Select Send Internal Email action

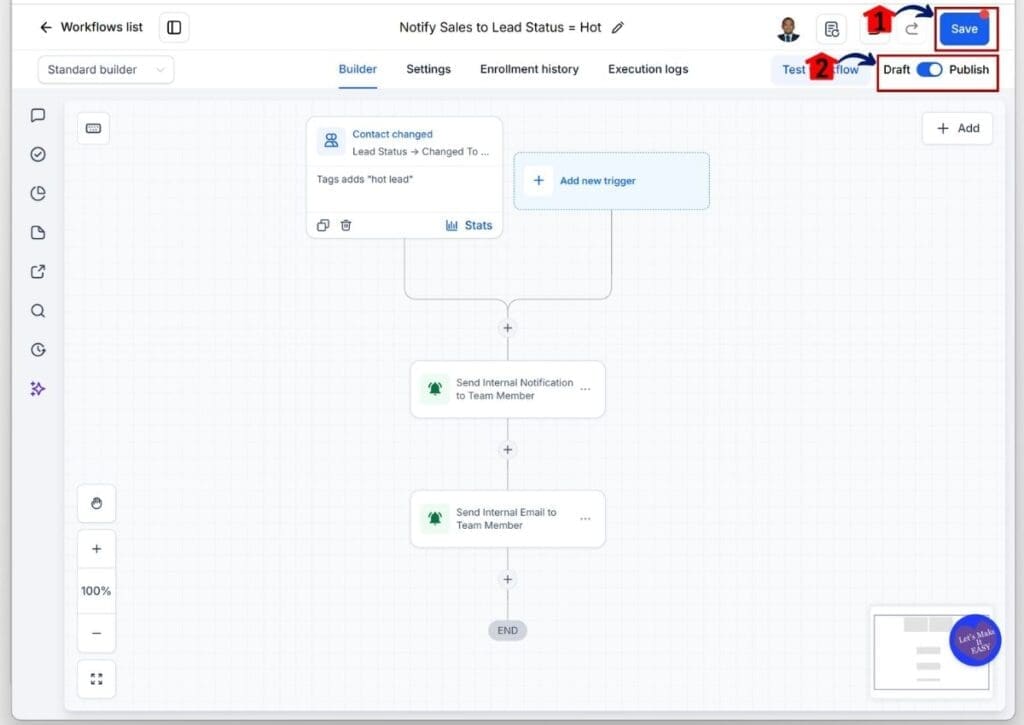tap(507, 519)
